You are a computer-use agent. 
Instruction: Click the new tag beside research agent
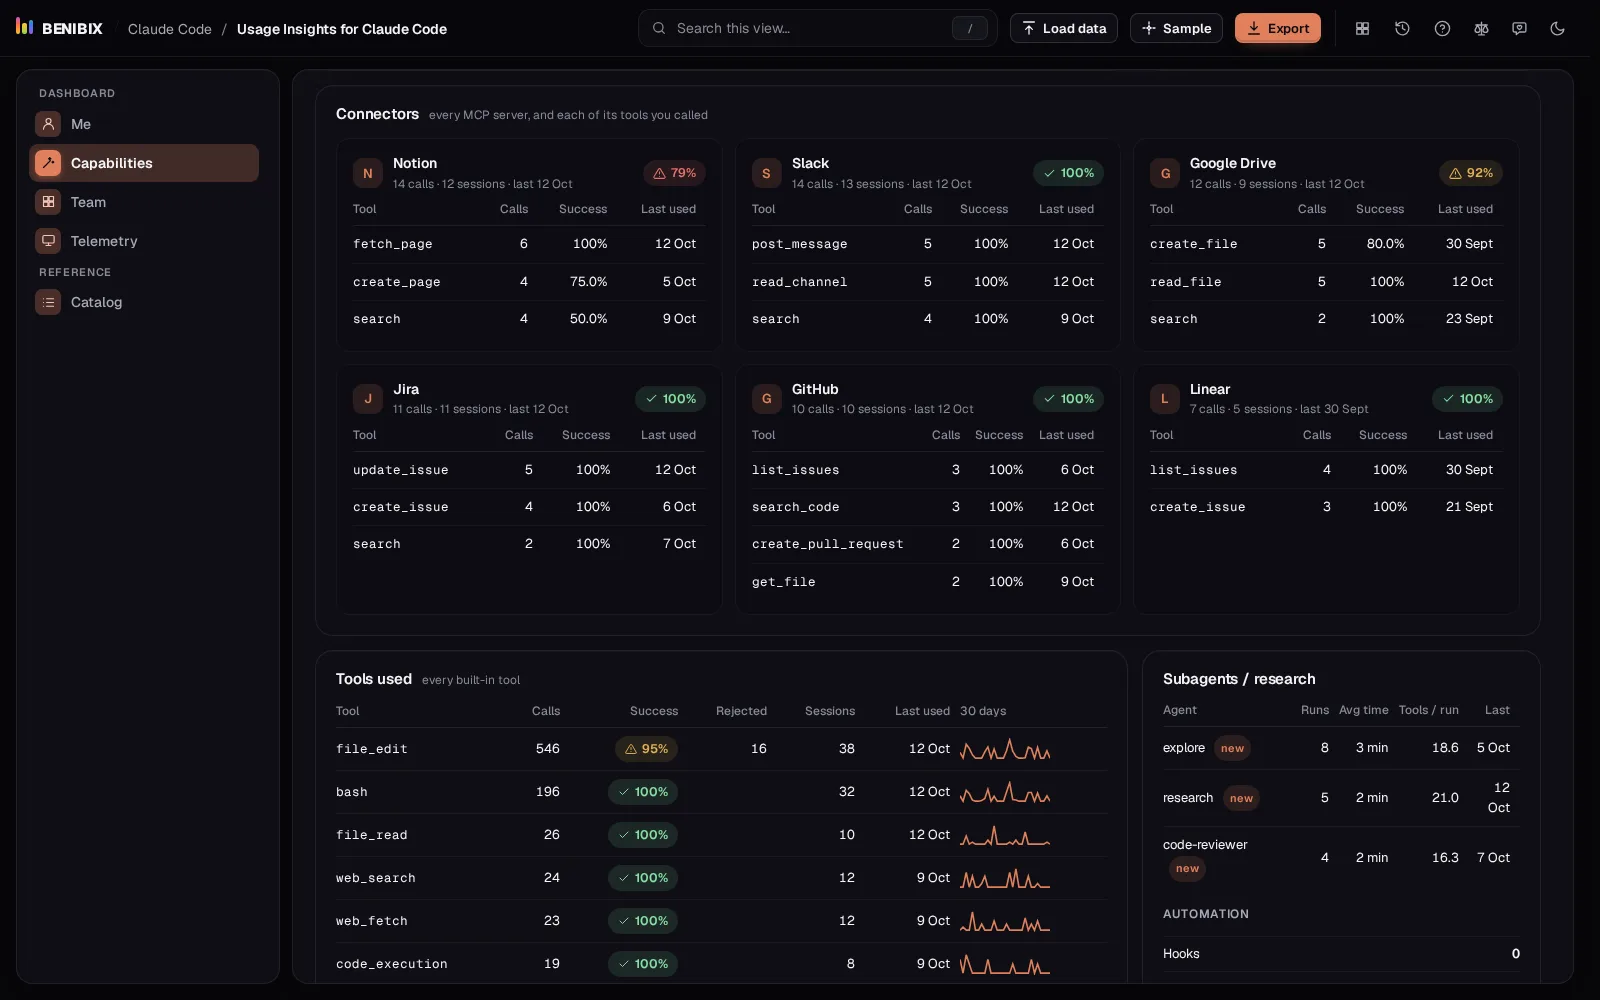tap(1241, 798)
